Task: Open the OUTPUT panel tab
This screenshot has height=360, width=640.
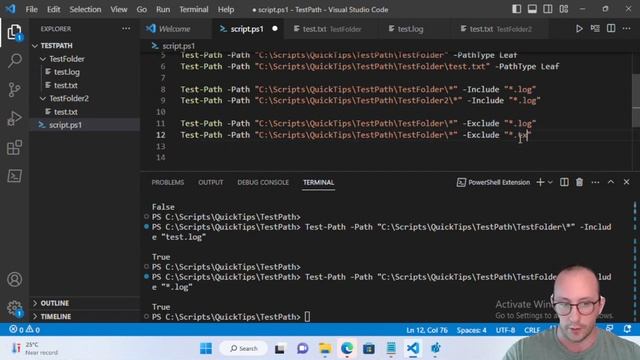Action: 211,182
